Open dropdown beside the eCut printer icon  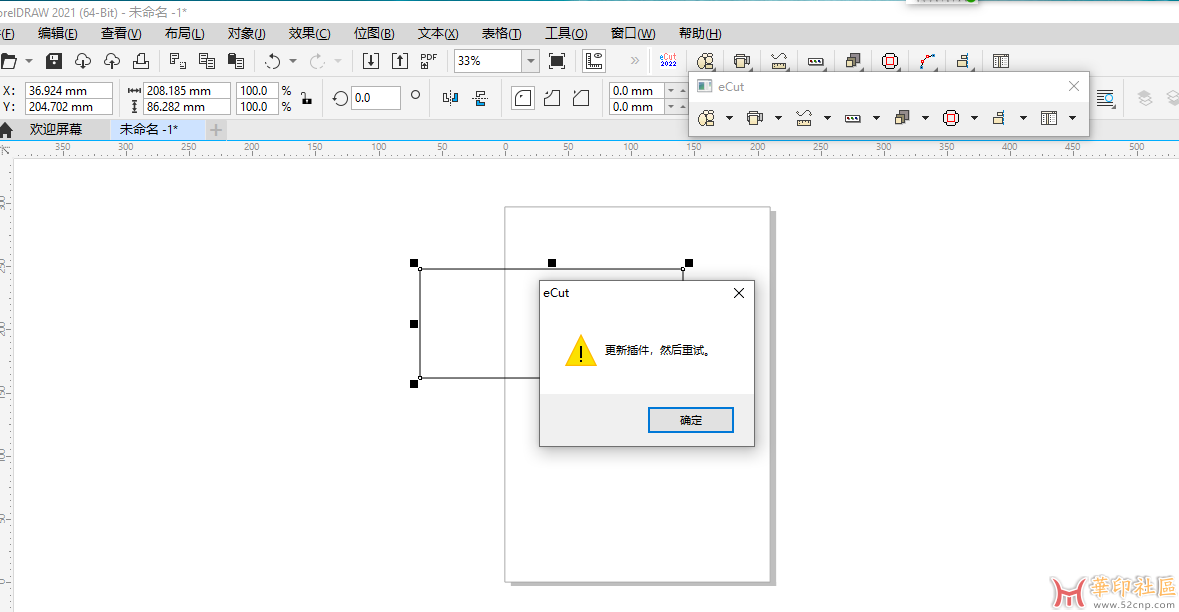point(778,118)
